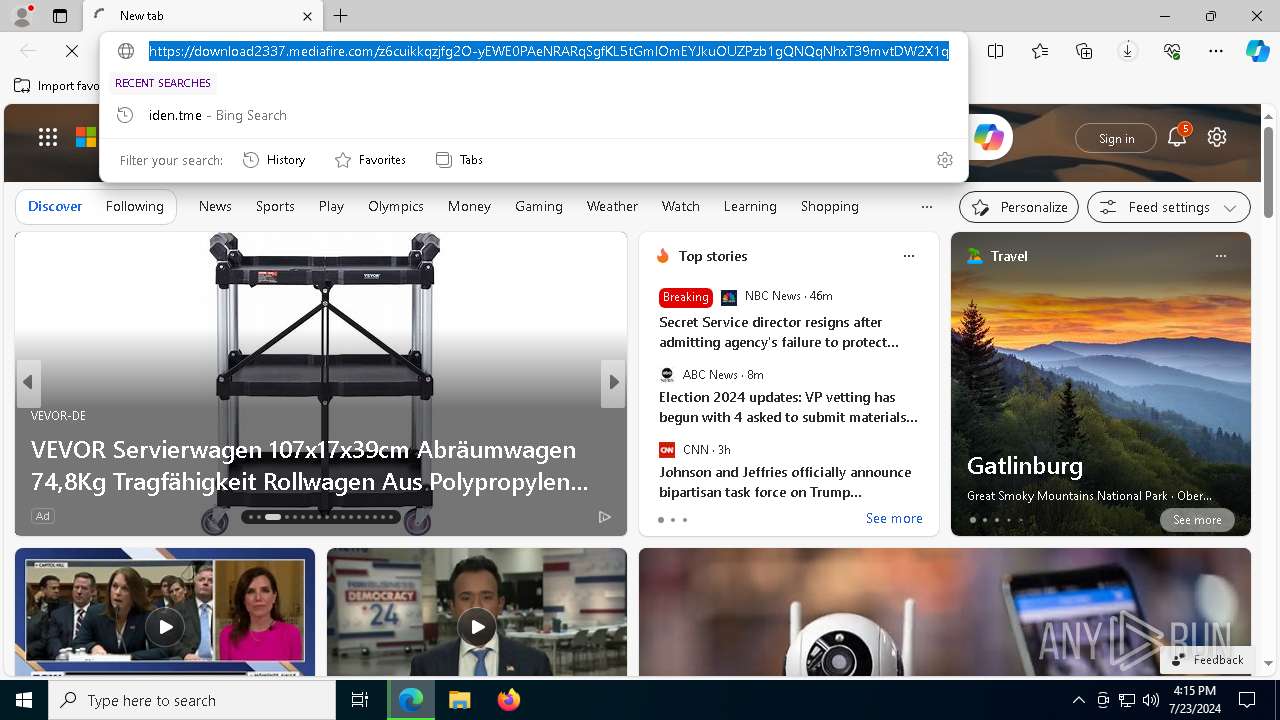This screenshot has height=720, width=1280.
Task: Open Windows Task View
Action: [x=360, y=700]
